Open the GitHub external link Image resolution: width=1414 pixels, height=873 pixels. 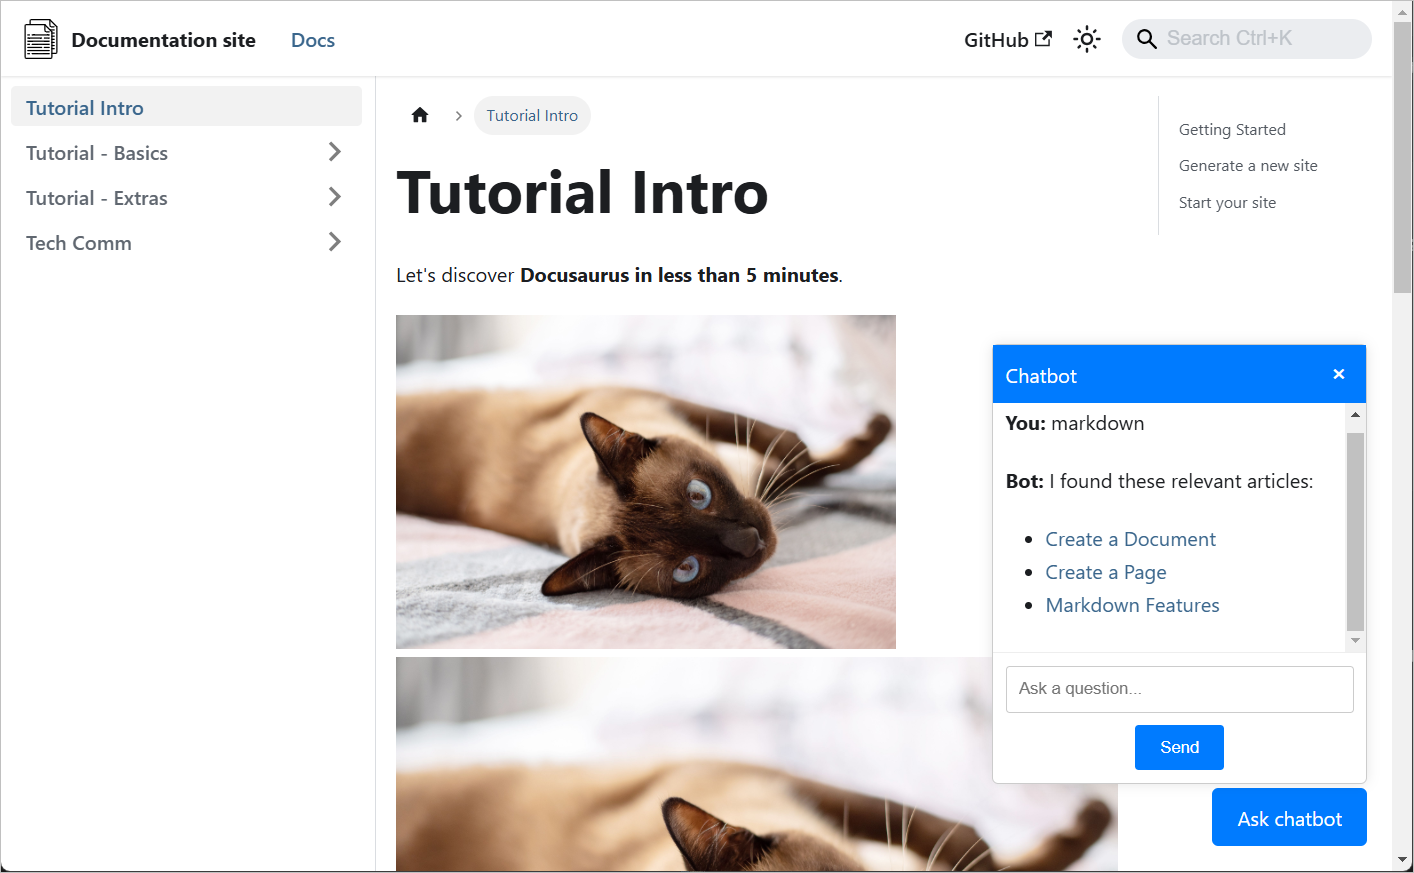(x=1008, y=40)
